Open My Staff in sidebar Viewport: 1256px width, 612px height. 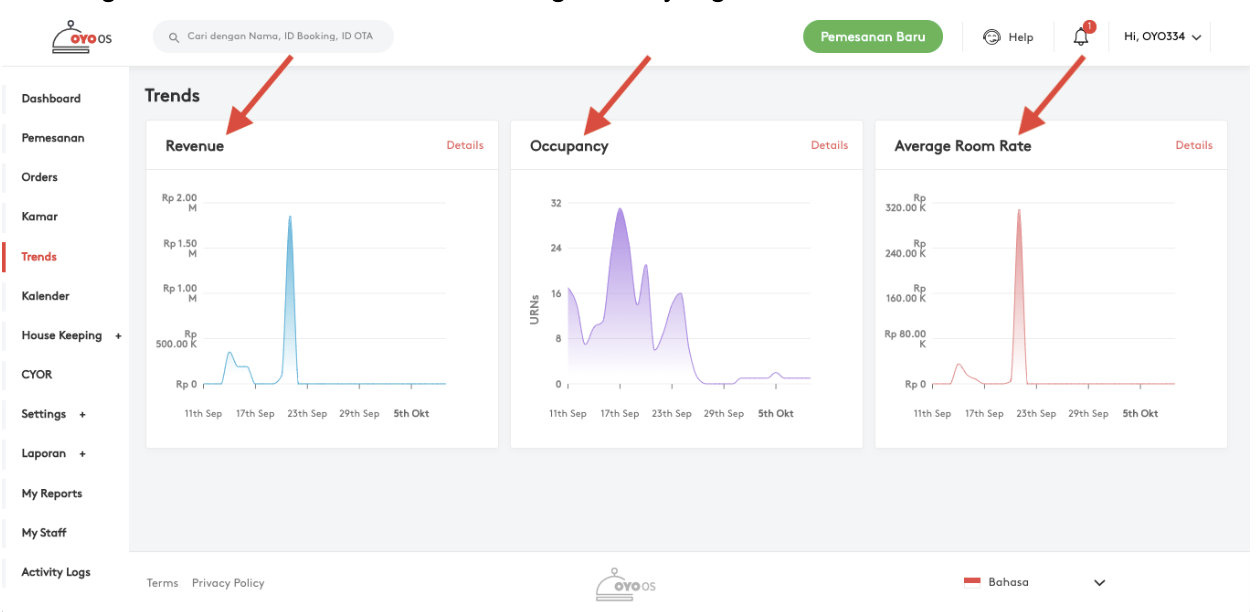click(x=44, y=533)
